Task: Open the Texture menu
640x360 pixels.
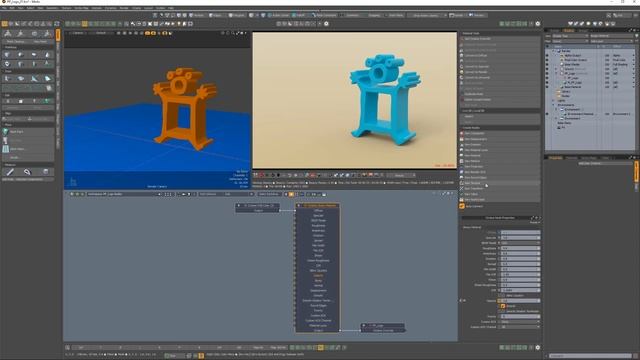Action: coord(67,8)
